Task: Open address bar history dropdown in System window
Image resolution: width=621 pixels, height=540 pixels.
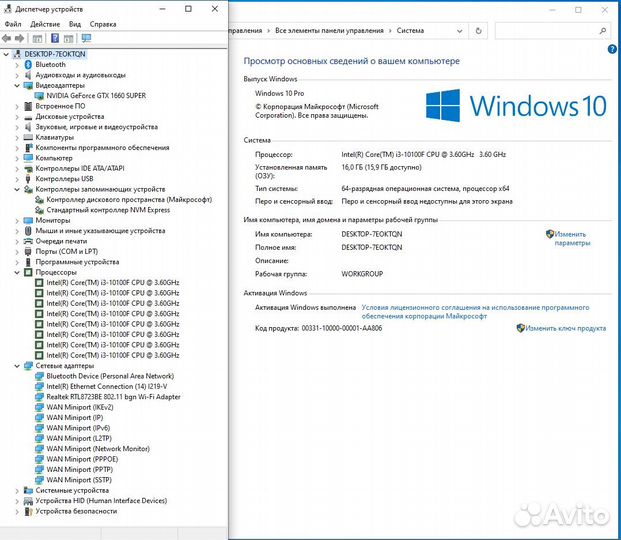Action: pyautogui.click(x=459, y=31)
